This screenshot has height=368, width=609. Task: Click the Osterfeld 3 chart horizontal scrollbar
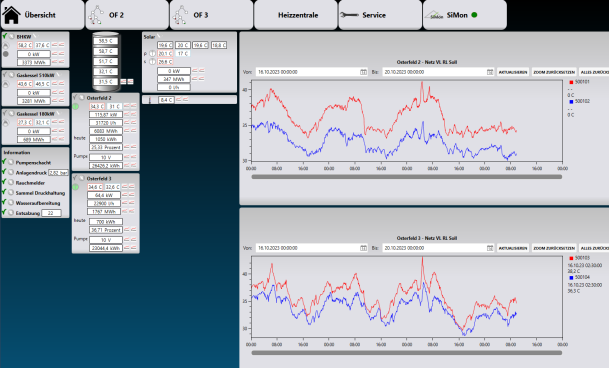click(407, 353)
